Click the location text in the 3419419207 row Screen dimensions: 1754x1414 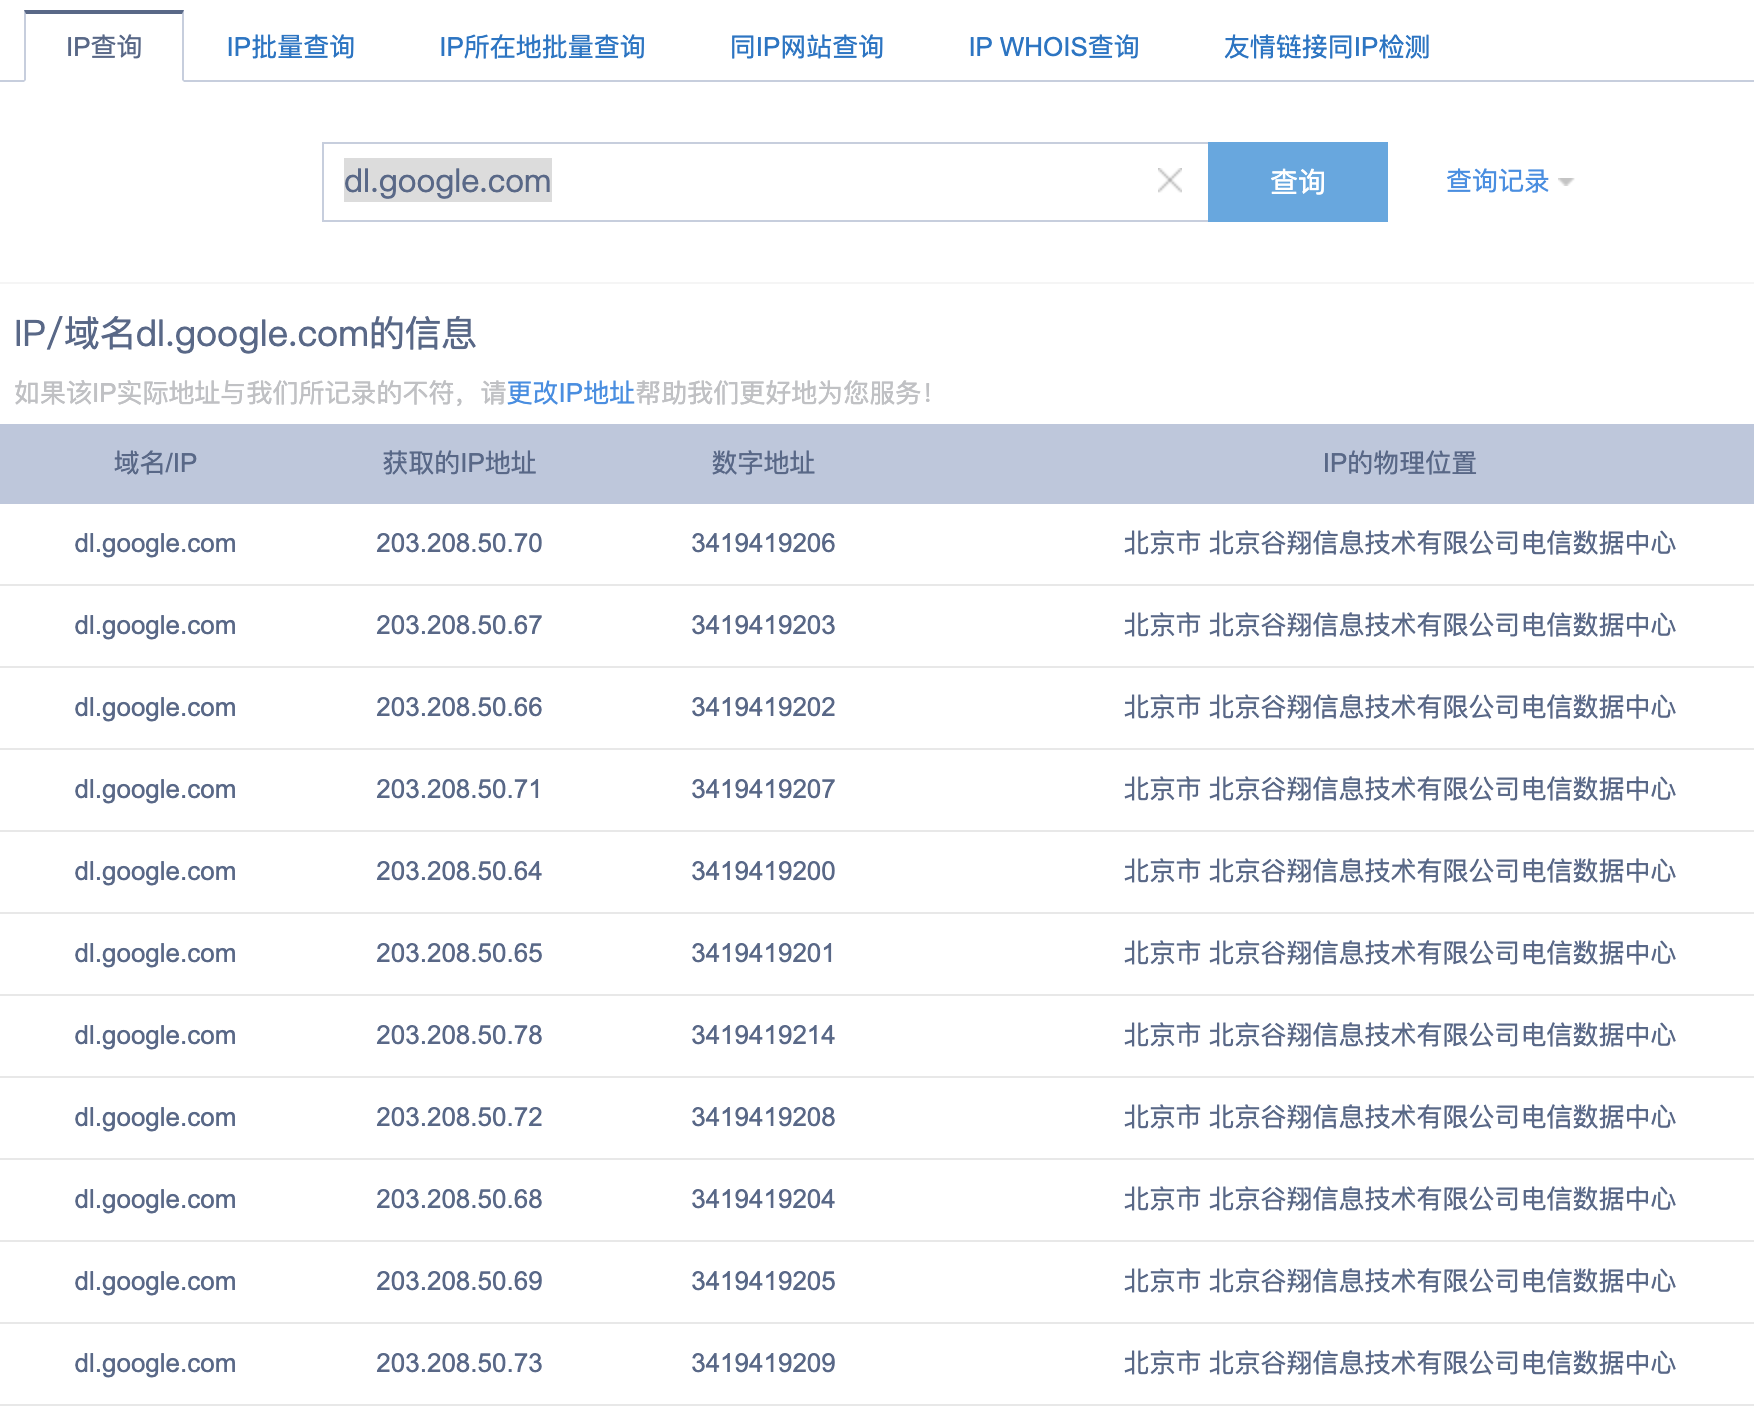[x=1399, y=789]
